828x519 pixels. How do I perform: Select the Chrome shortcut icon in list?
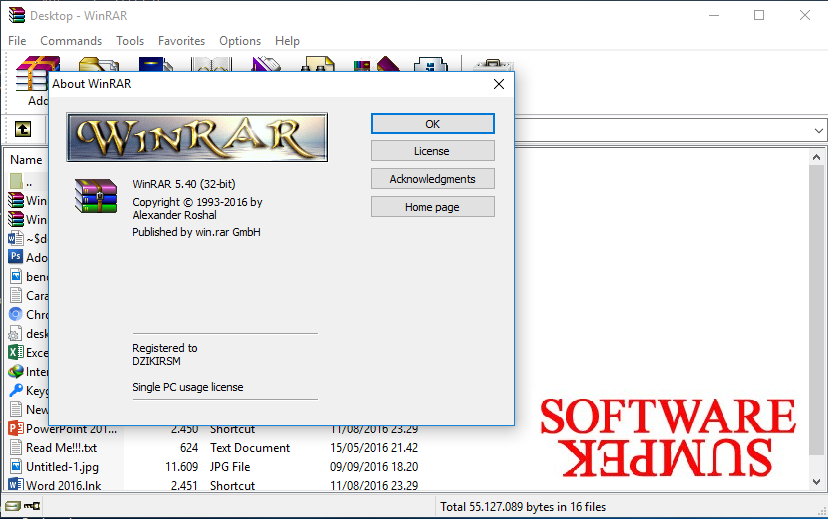(15, 314)
